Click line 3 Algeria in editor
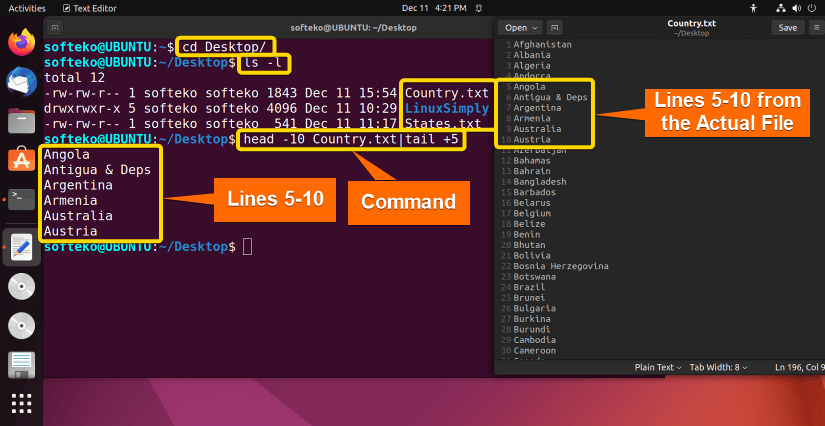825x426 pixels. (532, 66)
